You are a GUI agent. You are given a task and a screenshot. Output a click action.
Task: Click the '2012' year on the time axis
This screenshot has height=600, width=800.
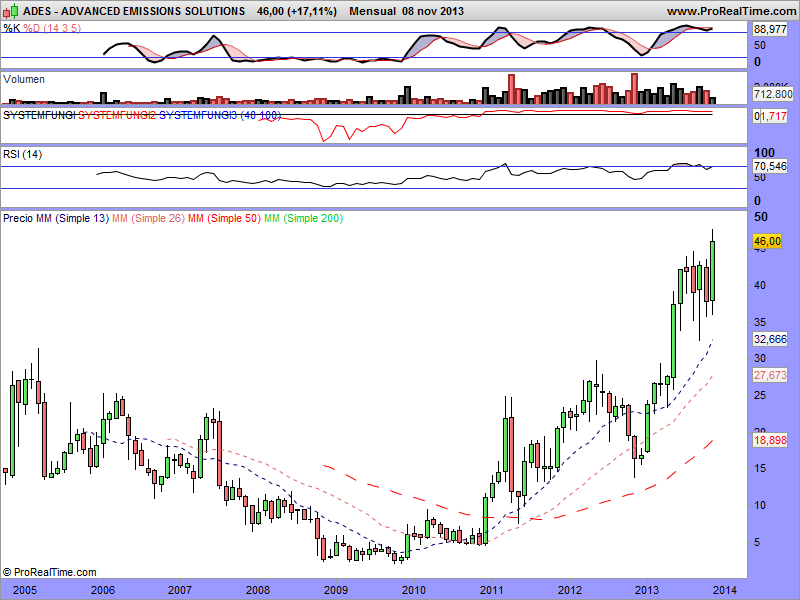coord(570,590)
